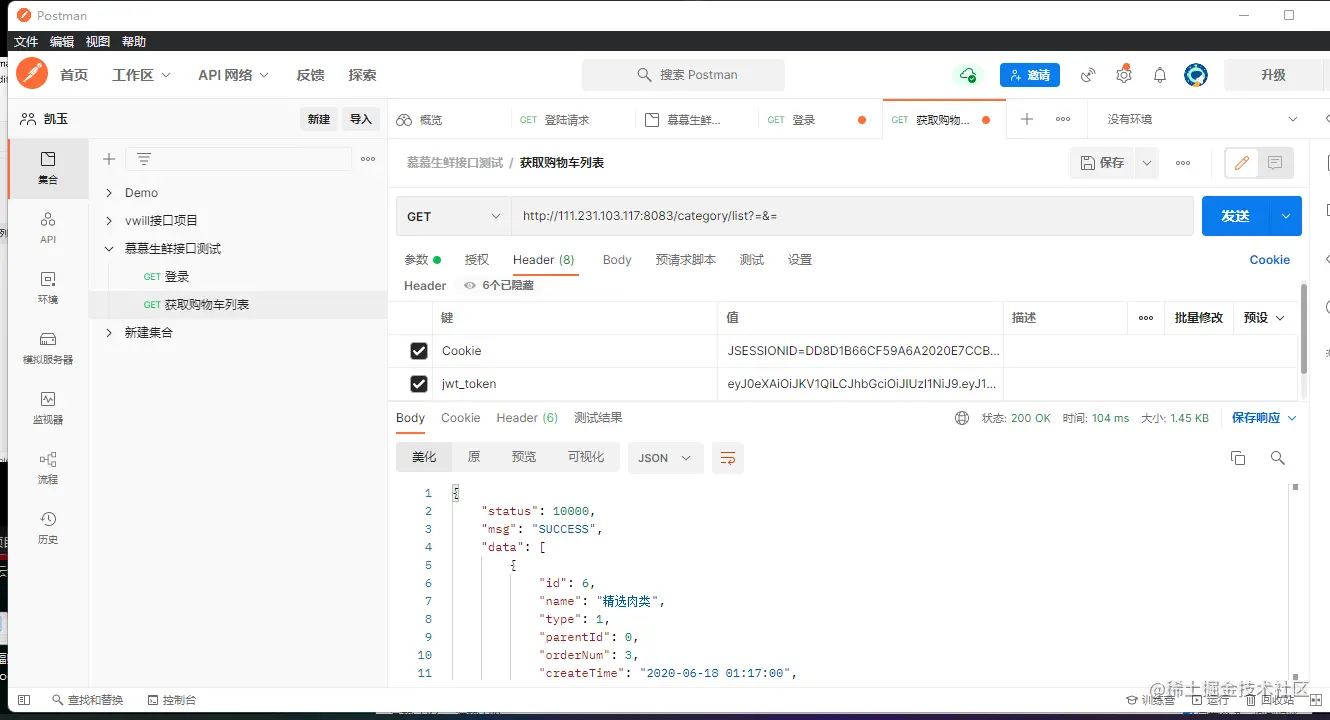Viewport: 1330px width, 720px height.
Task: Select the 模拟服务器 sidebar icon
Action: coord(48,348)
